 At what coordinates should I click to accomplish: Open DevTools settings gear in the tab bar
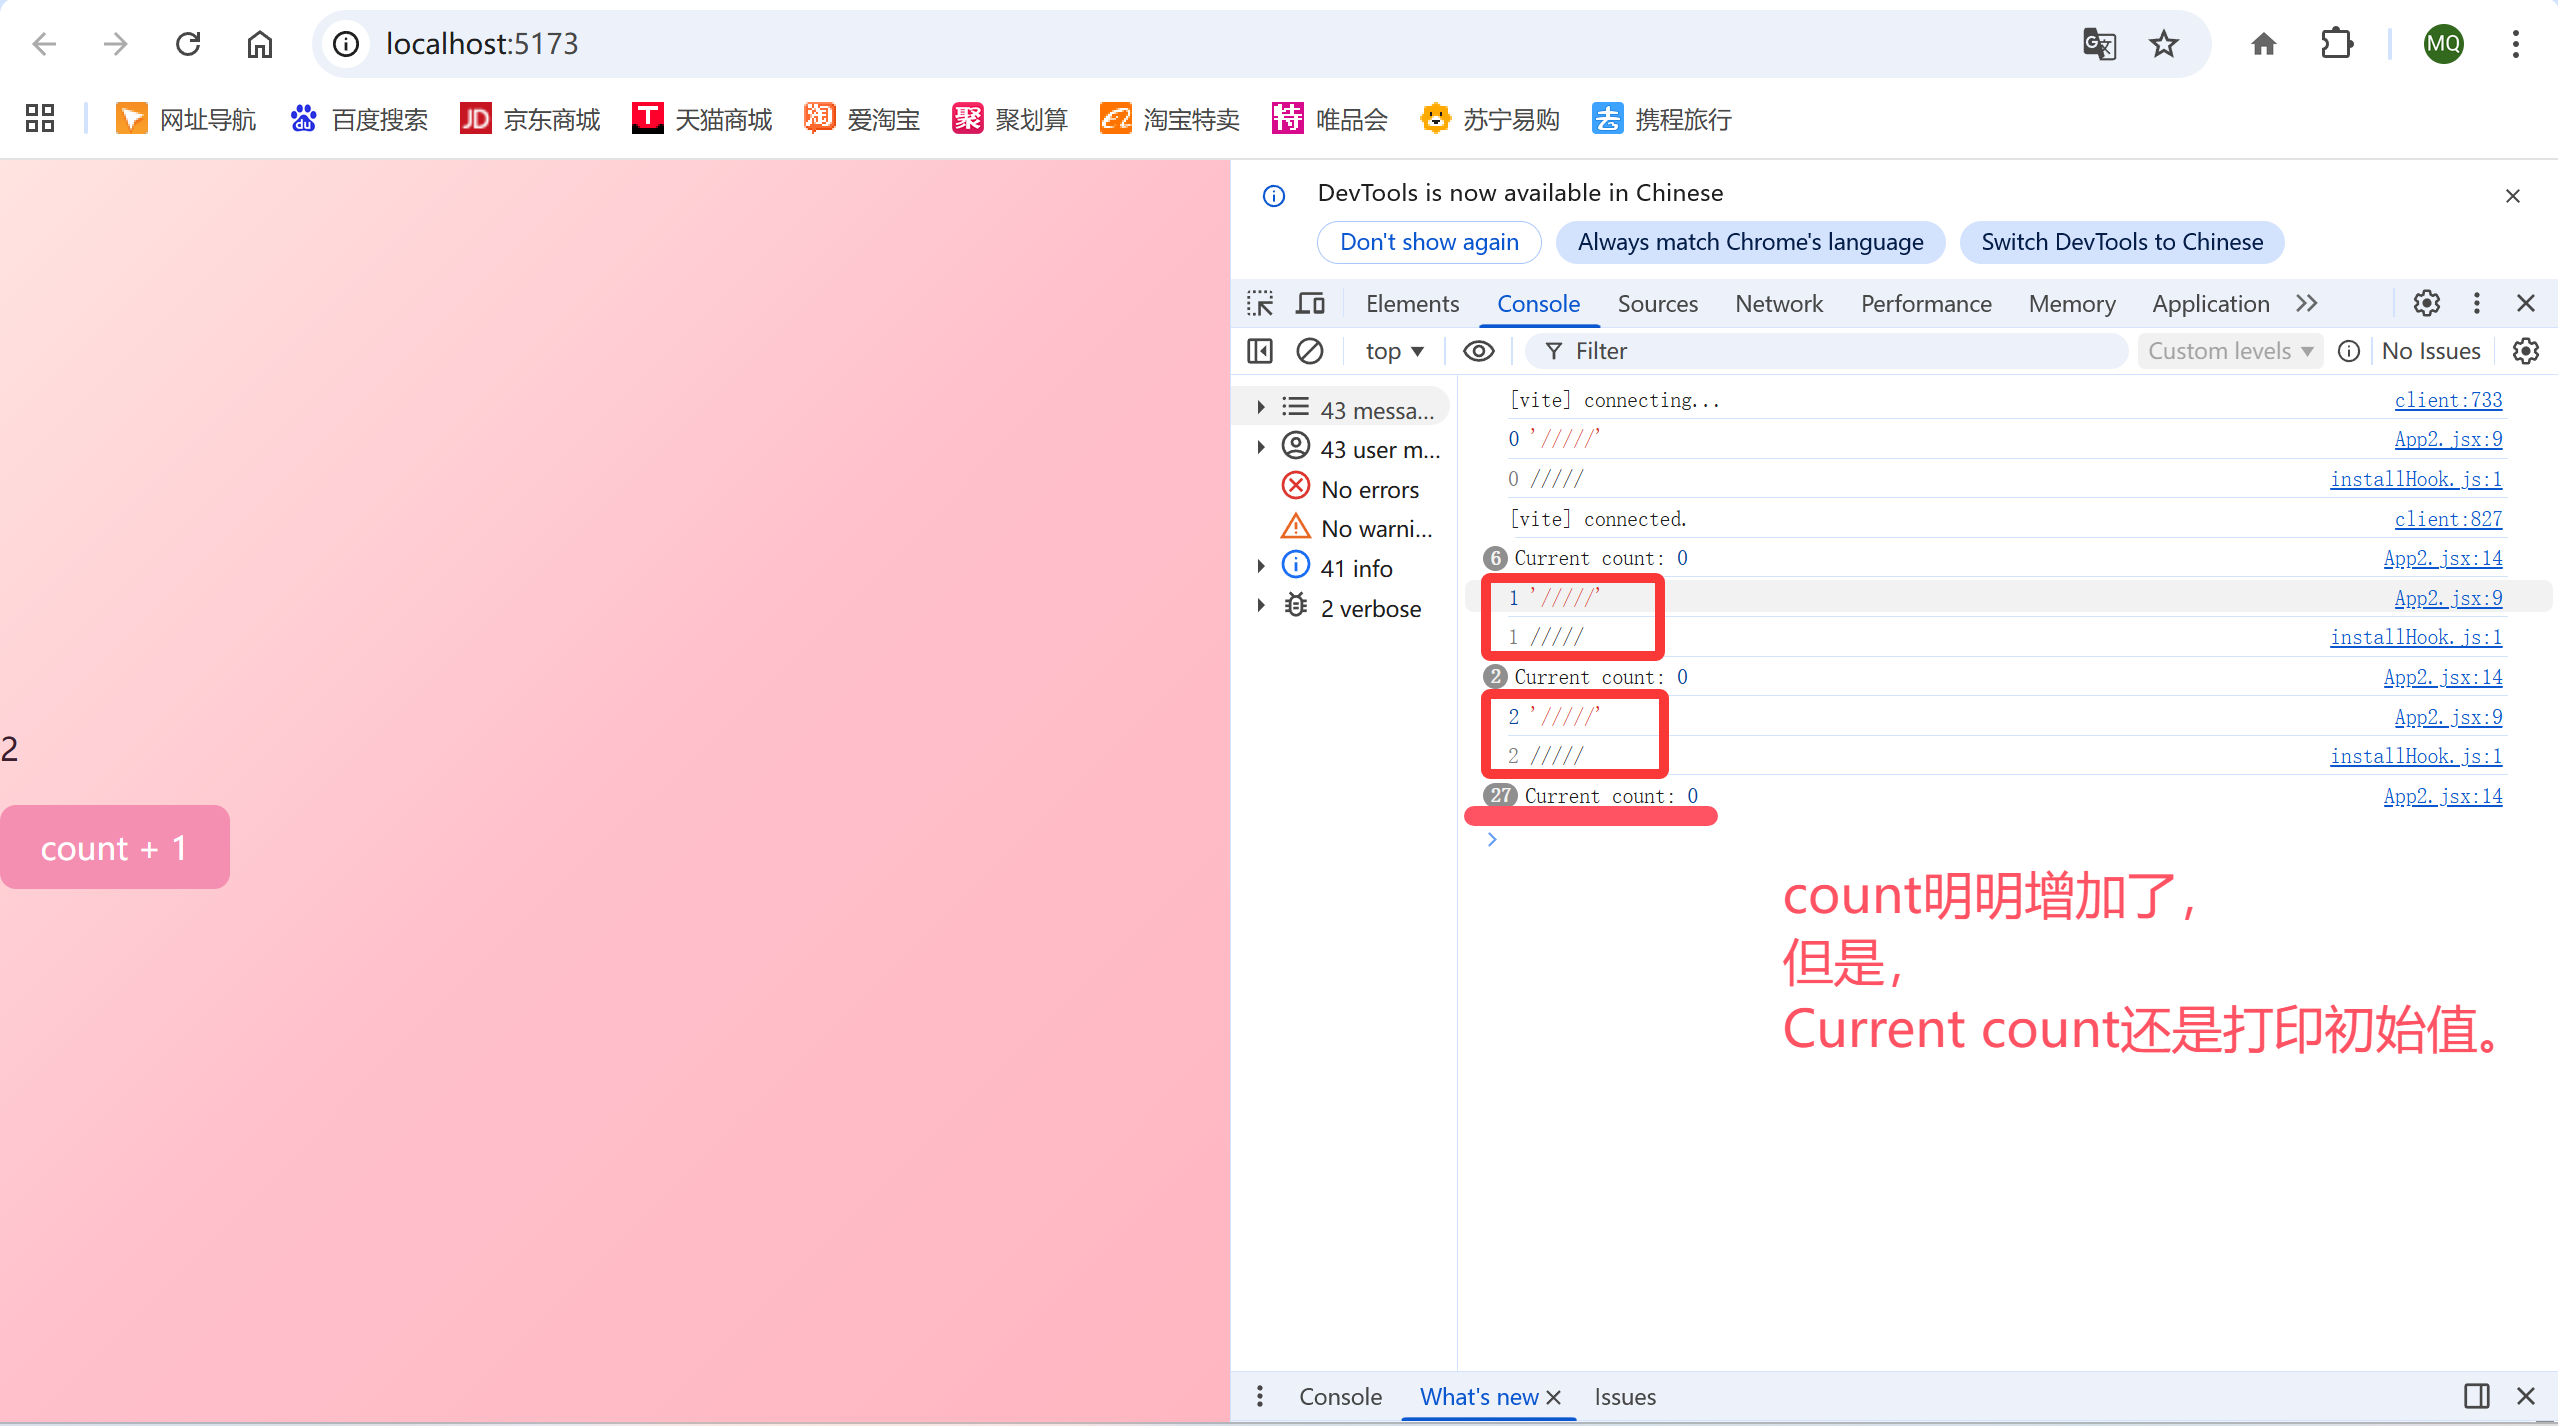tap(2426, 303)
